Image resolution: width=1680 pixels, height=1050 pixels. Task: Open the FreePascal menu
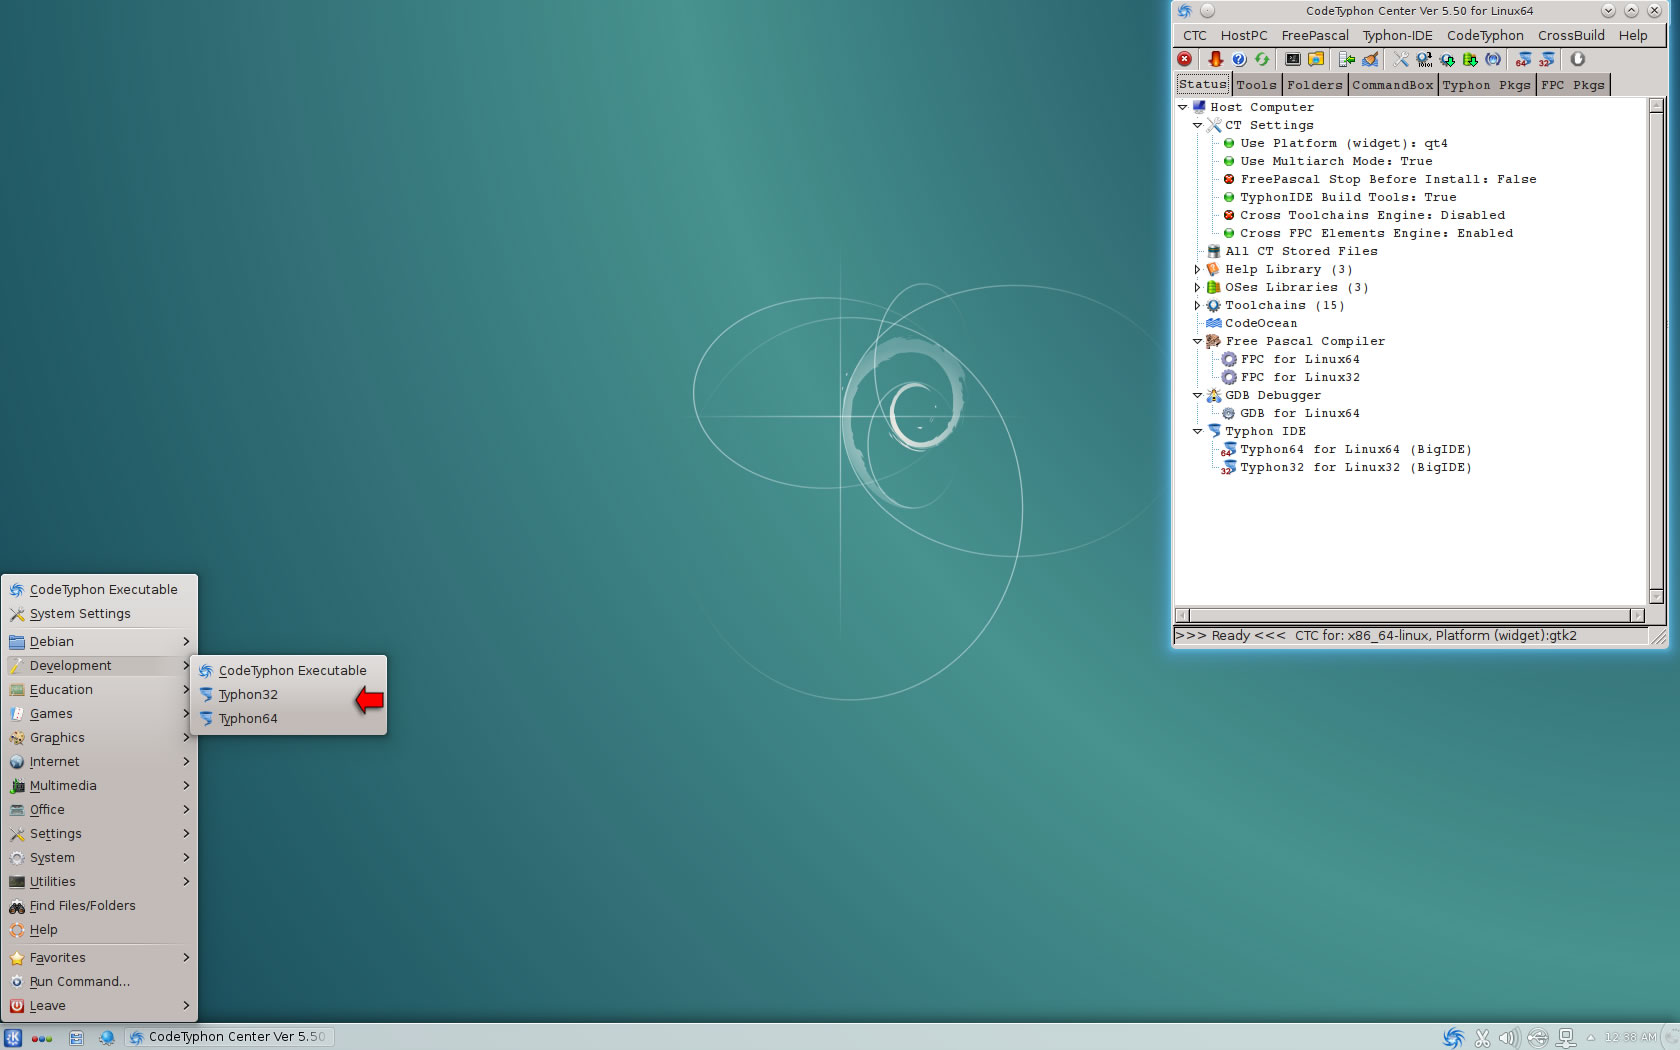(x=1315, y=35)
